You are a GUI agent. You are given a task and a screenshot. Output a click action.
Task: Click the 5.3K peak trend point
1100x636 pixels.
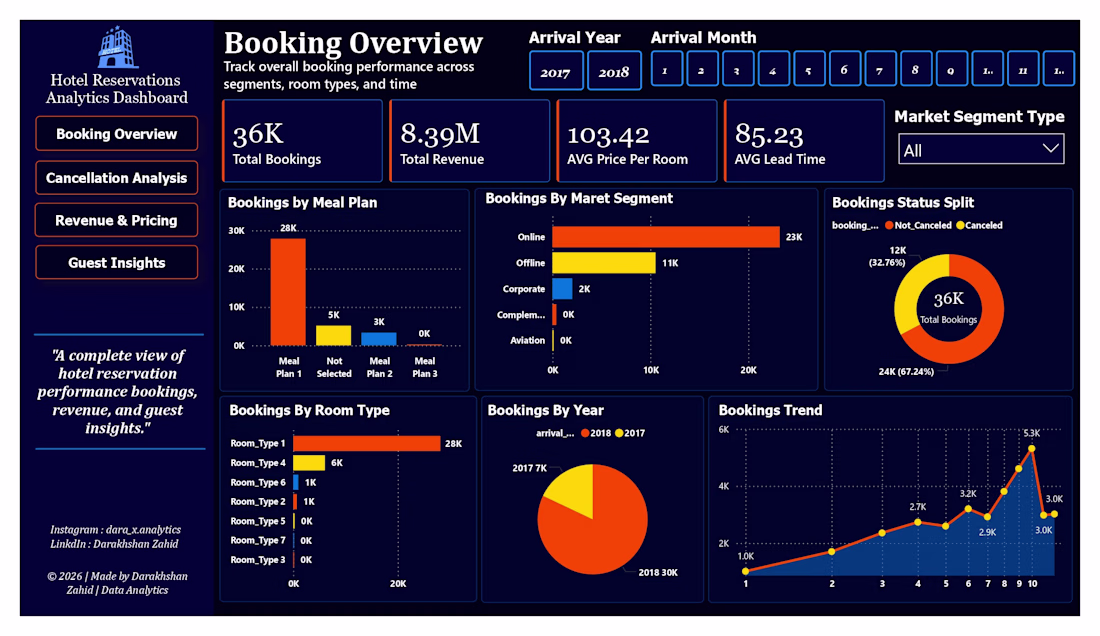(1032, 449)
